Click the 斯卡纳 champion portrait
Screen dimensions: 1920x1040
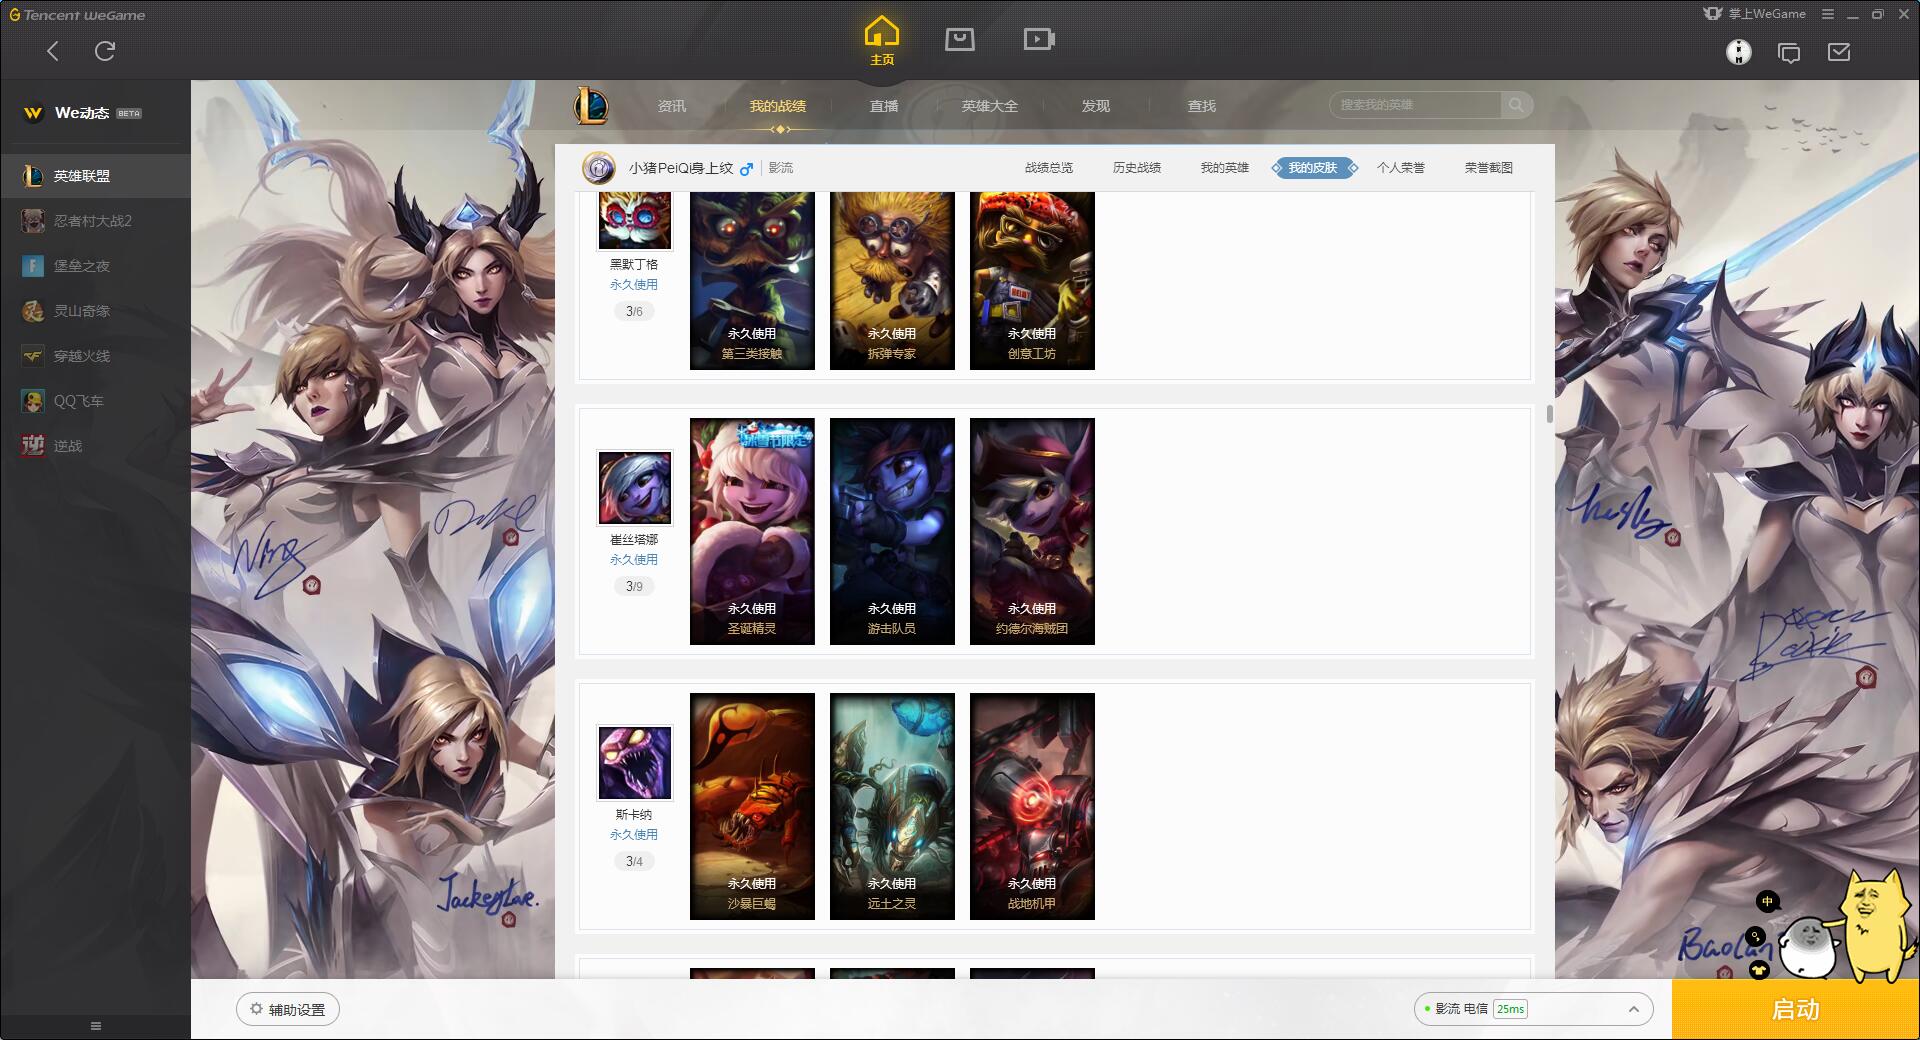point(634,762)
